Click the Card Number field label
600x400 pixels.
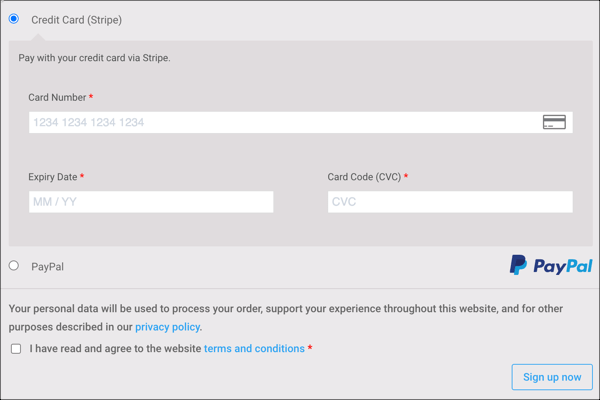tap(57, 98)
